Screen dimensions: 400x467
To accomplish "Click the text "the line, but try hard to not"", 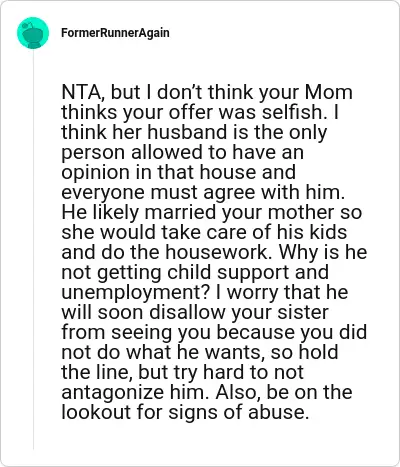I will click(182, 372).
